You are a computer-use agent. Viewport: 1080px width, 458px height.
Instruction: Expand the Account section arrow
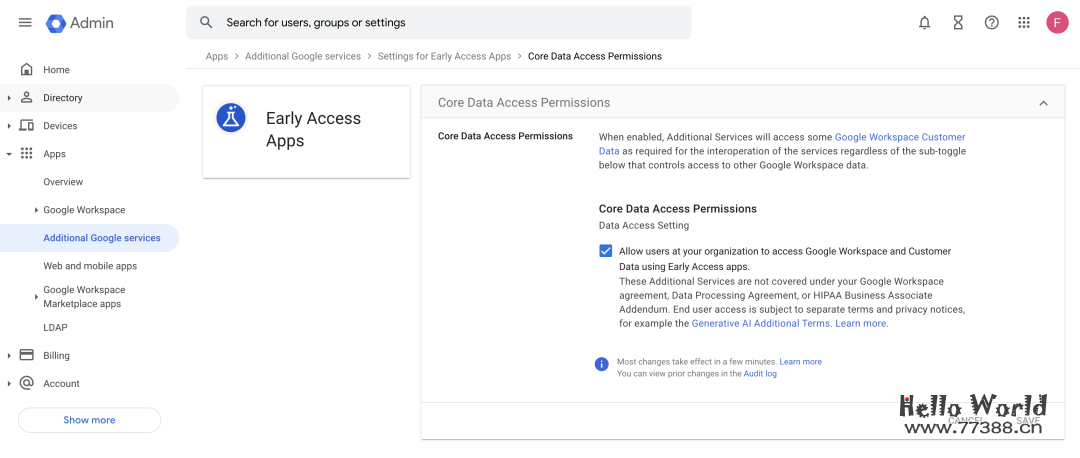[x=9, y=384]
